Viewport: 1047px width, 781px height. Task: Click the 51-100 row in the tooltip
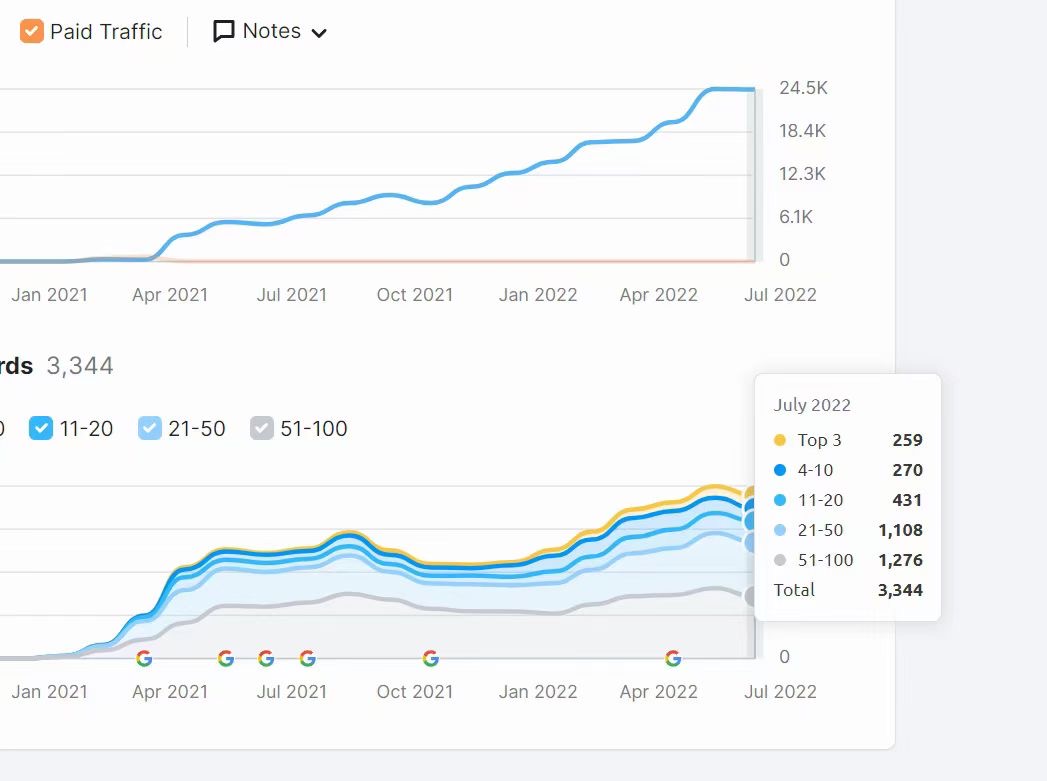click(848, 560)
